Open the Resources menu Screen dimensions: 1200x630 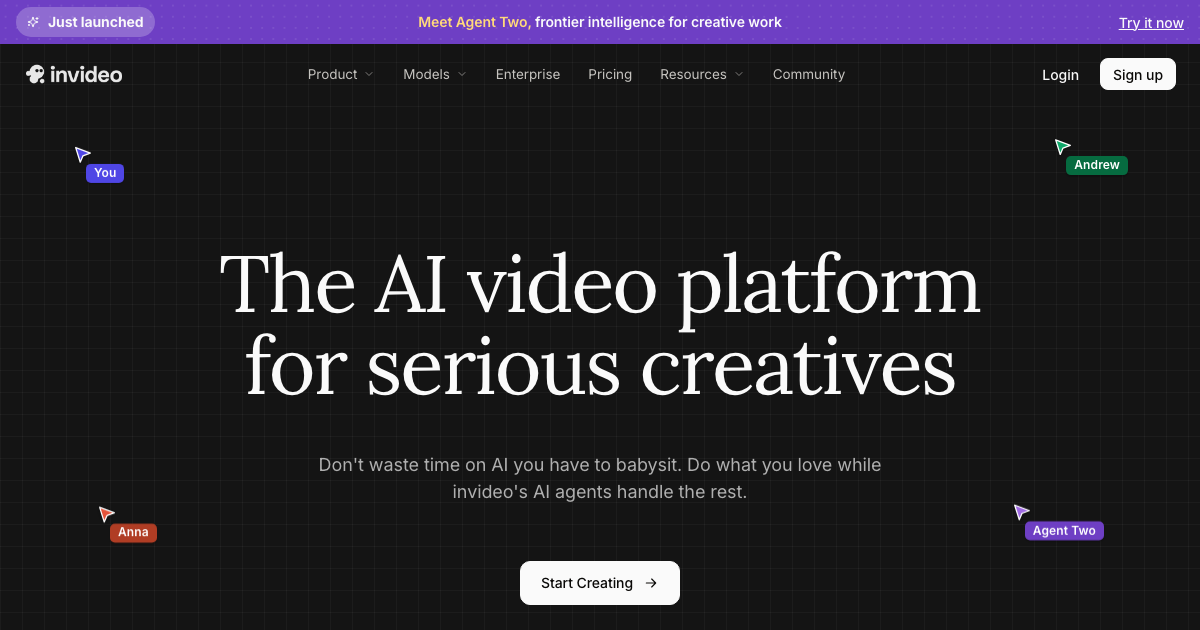click(x=702, y=74)
